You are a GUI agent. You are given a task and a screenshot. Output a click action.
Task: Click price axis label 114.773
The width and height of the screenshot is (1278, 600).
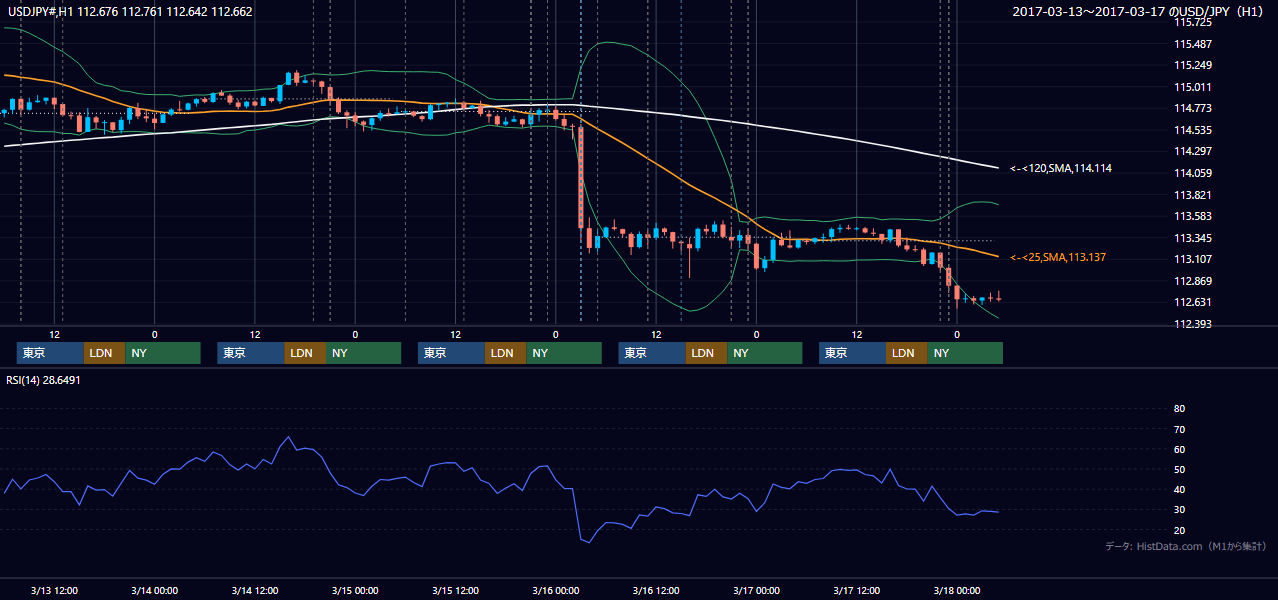pyautogui.click(x=1193, y=108)
